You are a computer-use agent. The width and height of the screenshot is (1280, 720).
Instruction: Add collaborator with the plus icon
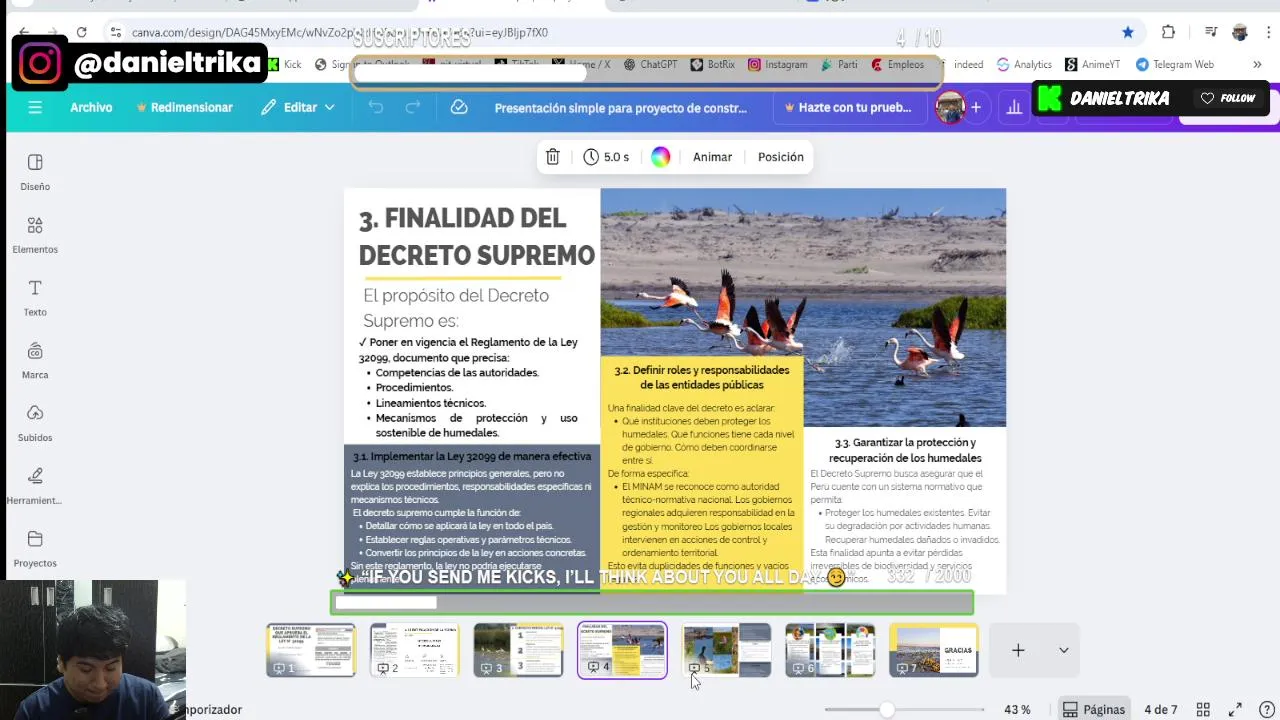(x=976, y=107)
